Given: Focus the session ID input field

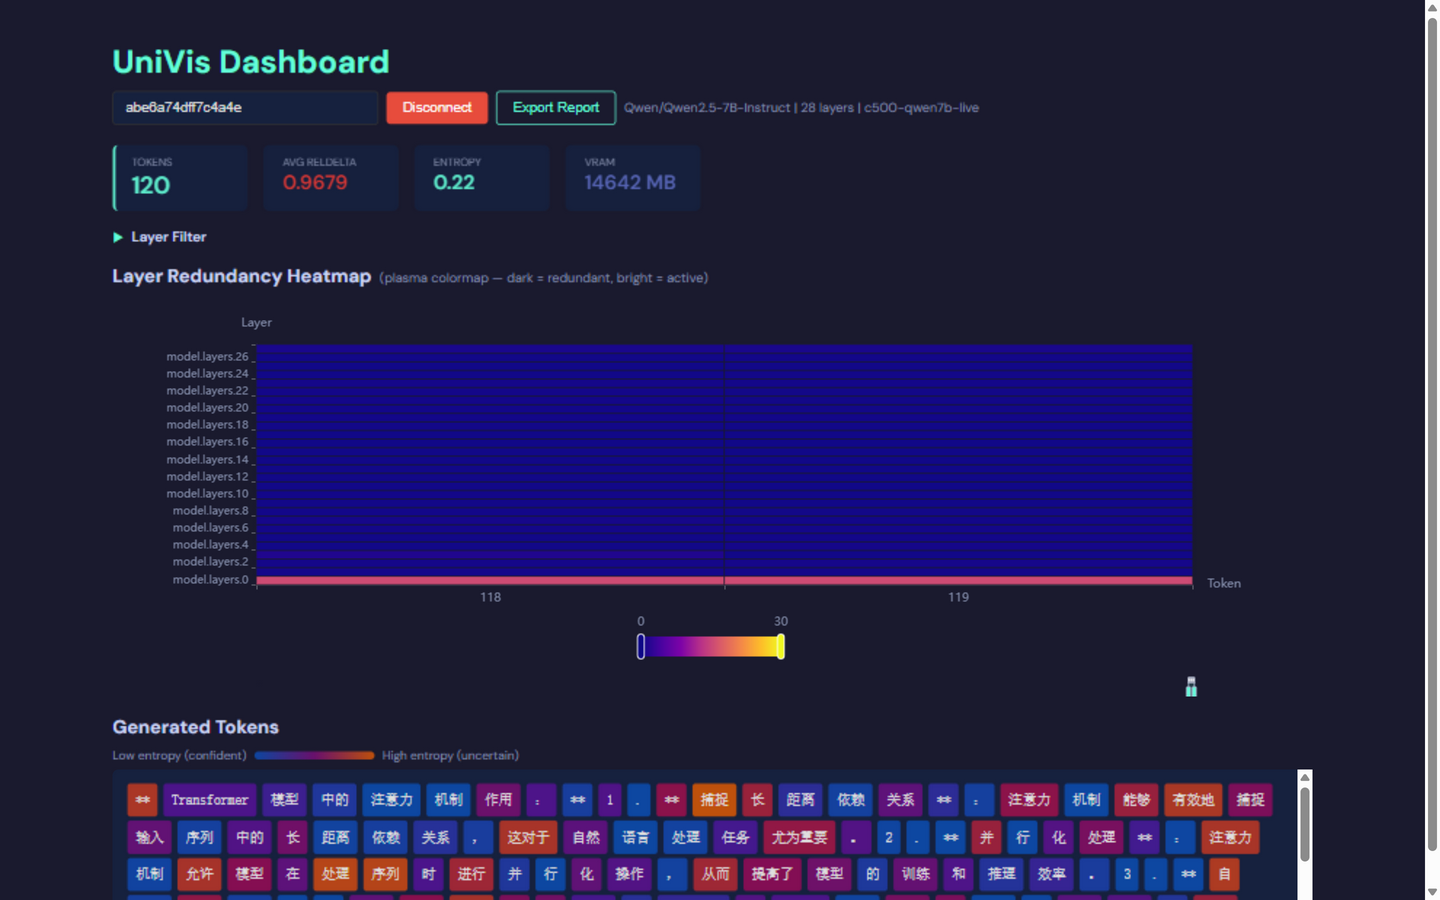Looking at the screenshot, I should coord(245,108).
